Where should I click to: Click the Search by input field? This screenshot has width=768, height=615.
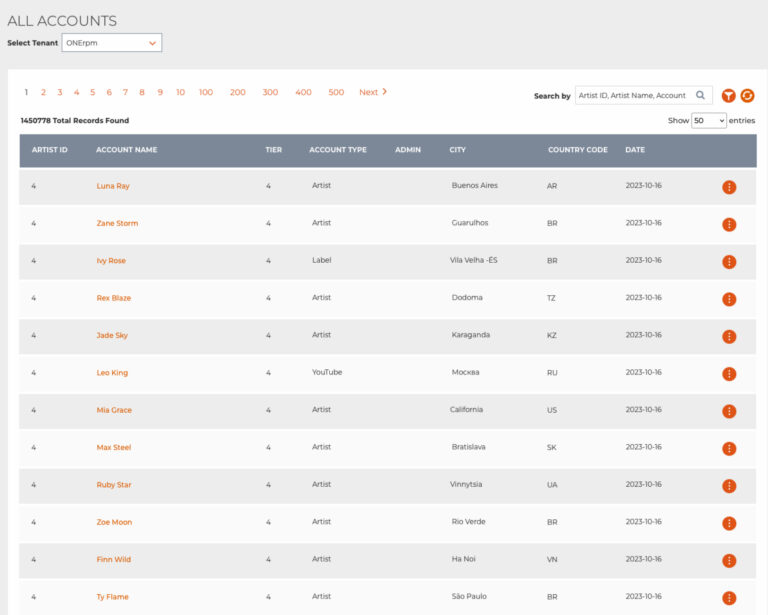click(x=634, y=96)
